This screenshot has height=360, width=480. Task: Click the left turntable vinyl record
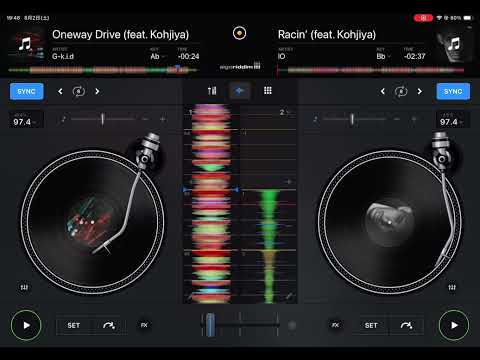pos(92,222)
